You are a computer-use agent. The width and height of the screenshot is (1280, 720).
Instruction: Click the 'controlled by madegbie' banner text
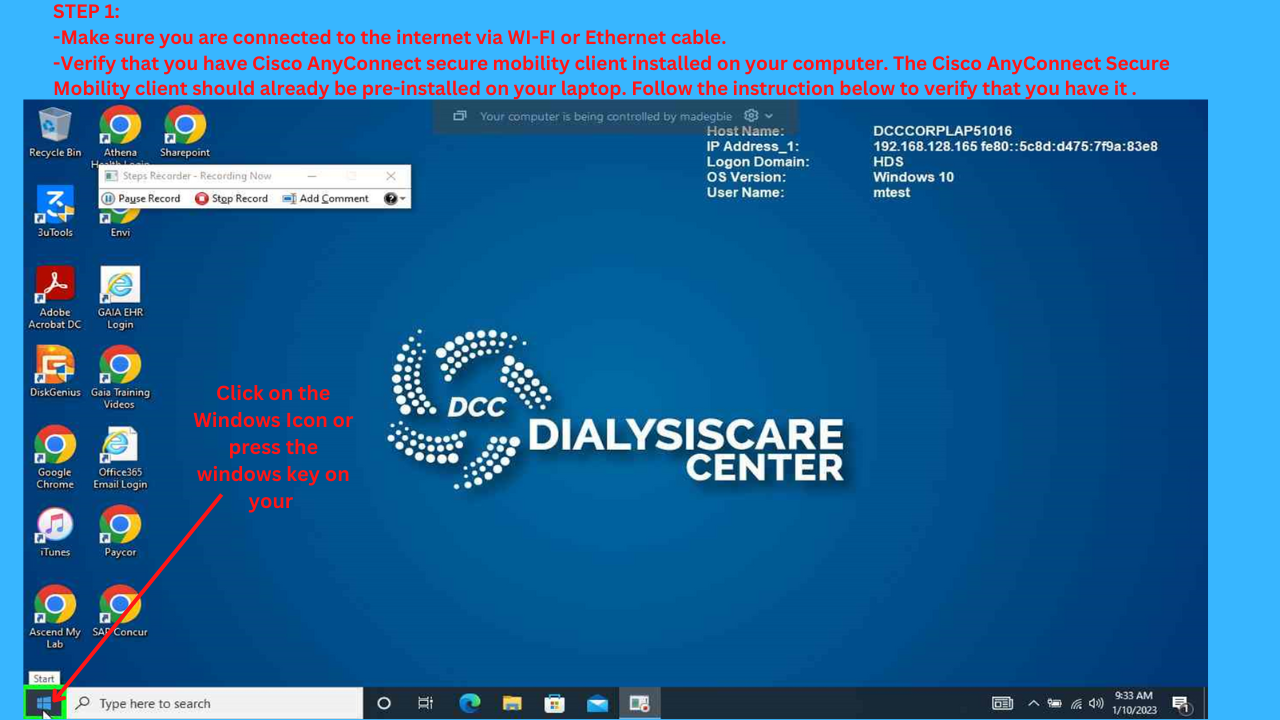click(x=607, y=116)
